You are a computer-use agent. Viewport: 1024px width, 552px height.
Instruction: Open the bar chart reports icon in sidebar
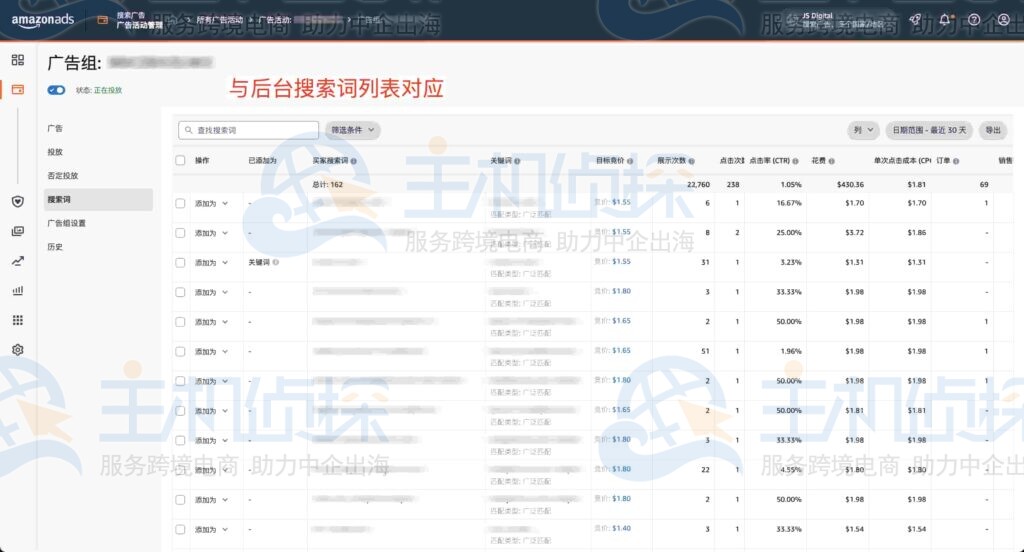coord(18,291)
